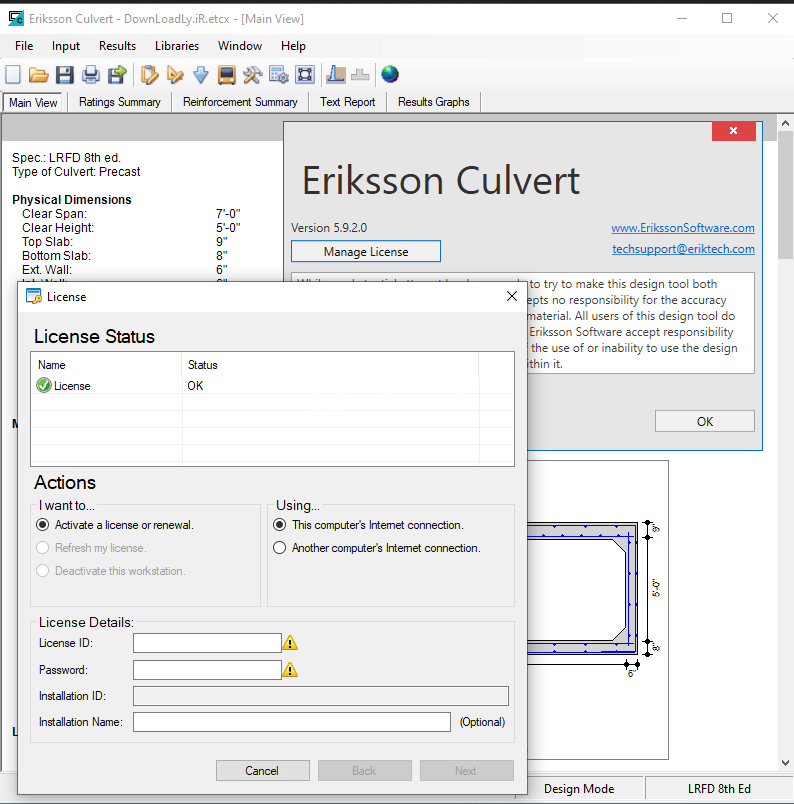Image resolution: width=794 pixels, height=804 pixels.
Task: Click the globe web icon in toolbar
Action: (390, 75)
